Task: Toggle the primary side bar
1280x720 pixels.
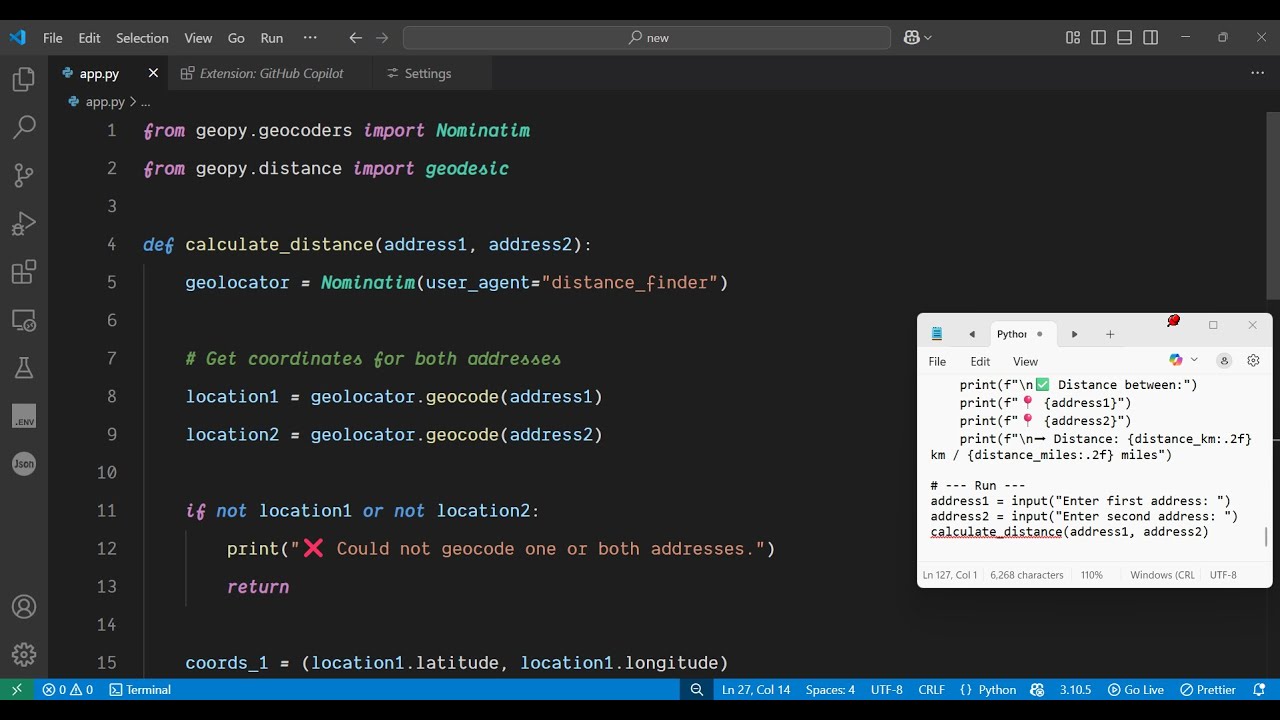Action: (1099, 38)
